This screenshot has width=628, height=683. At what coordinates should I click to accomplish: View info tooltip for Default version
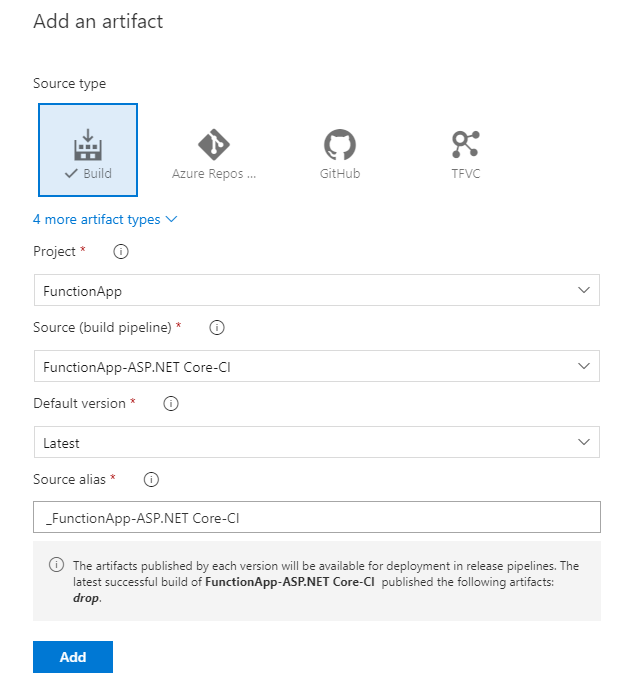pyautogui.click(x=171, y=403)
